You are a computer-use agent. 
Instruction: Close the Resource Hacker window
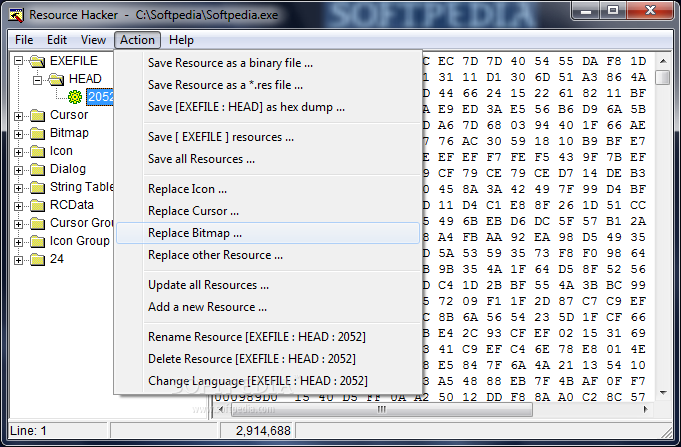point(650,11)
